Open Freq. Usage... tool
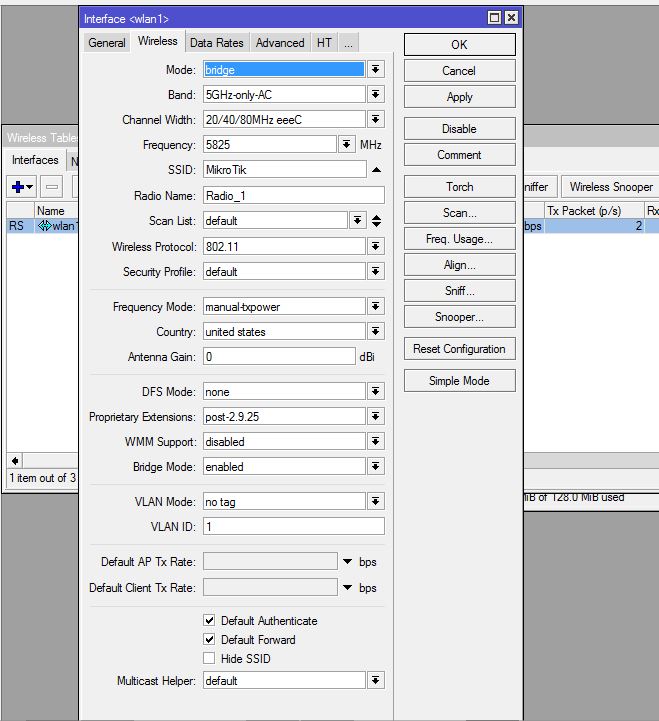 point(459,239)
